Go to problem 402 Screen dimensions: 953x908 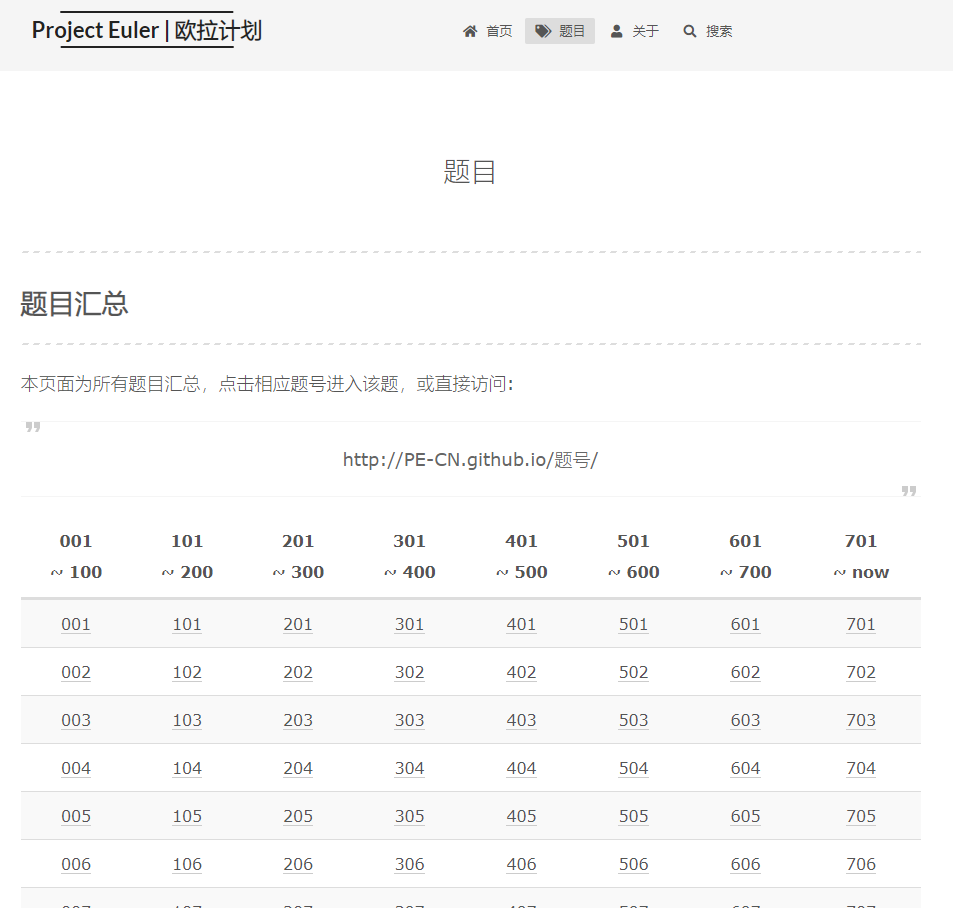pyautogui.click(x=521, y=672)
